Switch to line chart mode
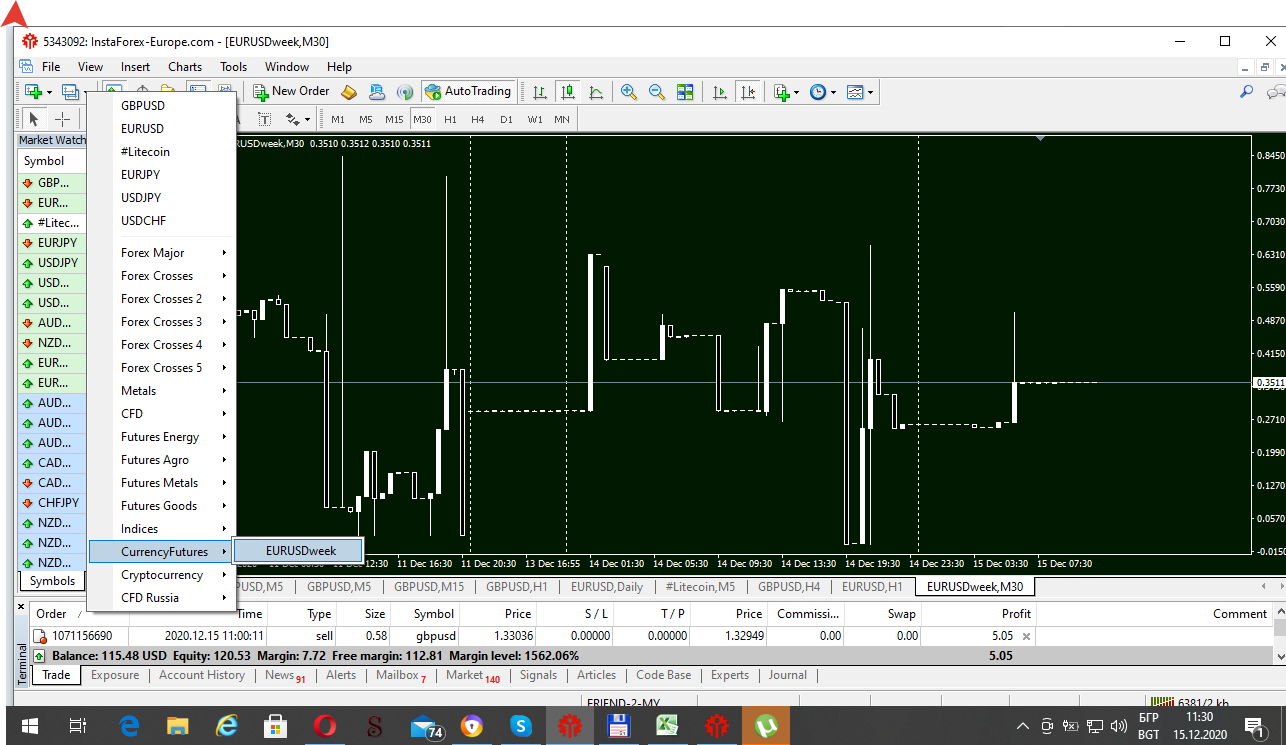 point(596,91)
